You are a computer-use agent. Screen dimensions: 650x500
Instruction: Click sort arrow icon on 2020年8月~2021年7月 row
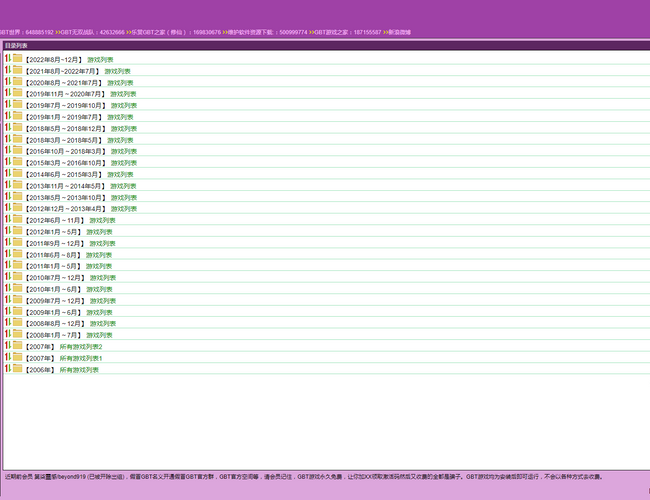[x=7, y=82]
